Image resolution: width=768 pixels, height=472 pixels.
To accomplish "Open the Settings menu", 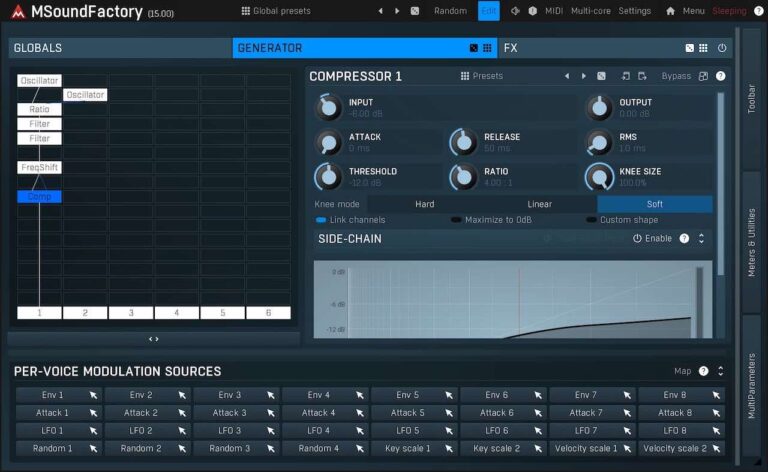I will 634,11.
